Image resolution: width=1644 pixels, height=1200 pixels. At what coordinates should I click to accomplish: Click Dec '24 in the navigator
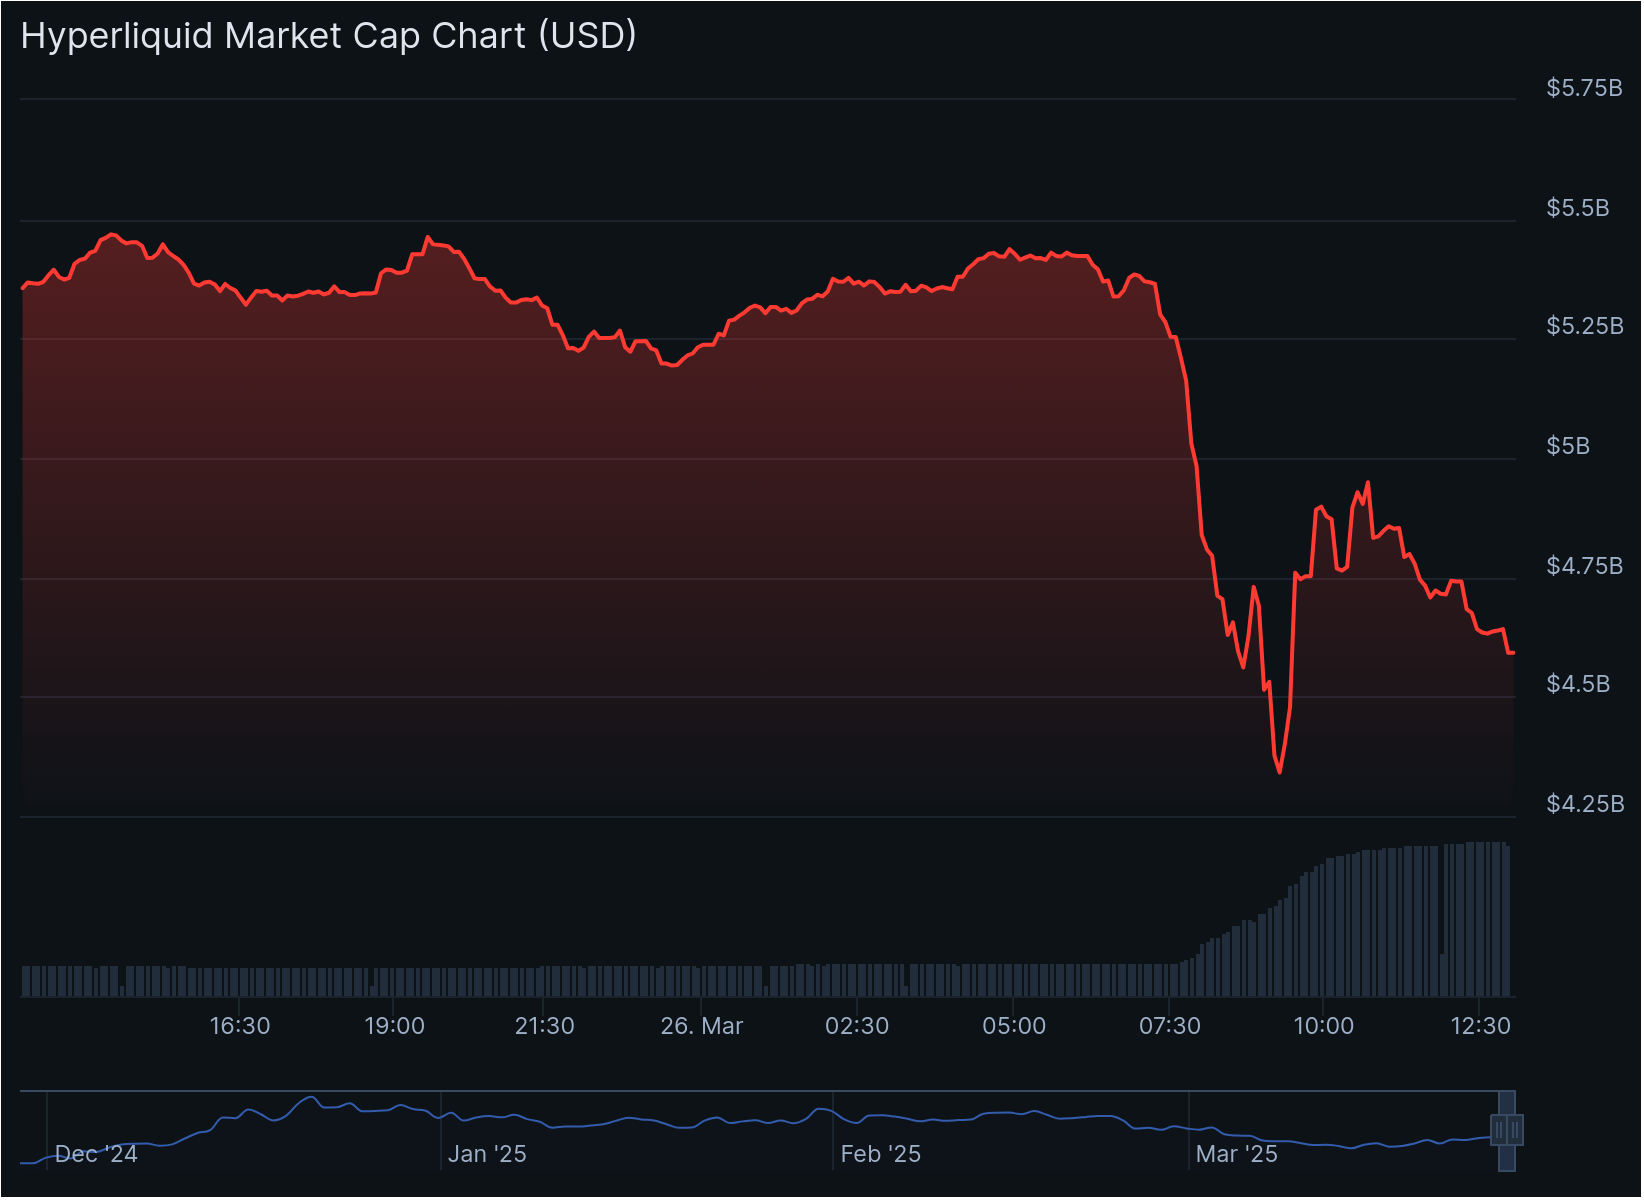coord(96,1154)
